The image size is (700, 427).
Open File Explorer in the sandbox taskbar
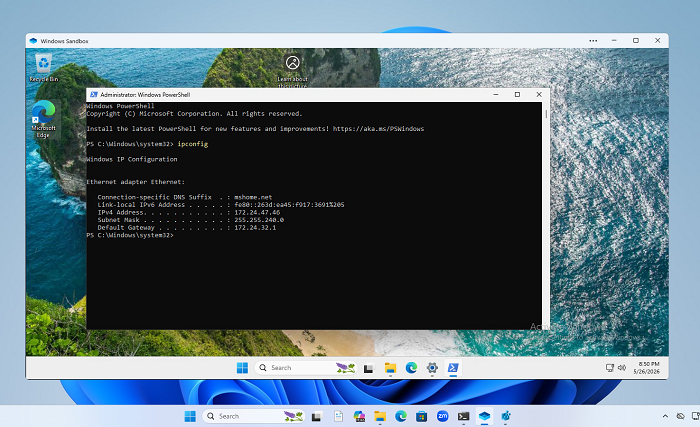coord(390,368)
